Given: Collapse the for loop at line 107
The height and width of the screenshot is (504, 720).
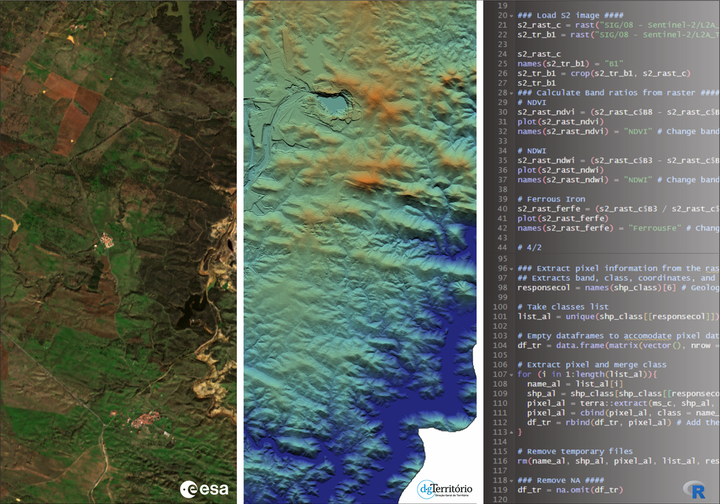Looking at the screenshot, I should click(512, 374).
